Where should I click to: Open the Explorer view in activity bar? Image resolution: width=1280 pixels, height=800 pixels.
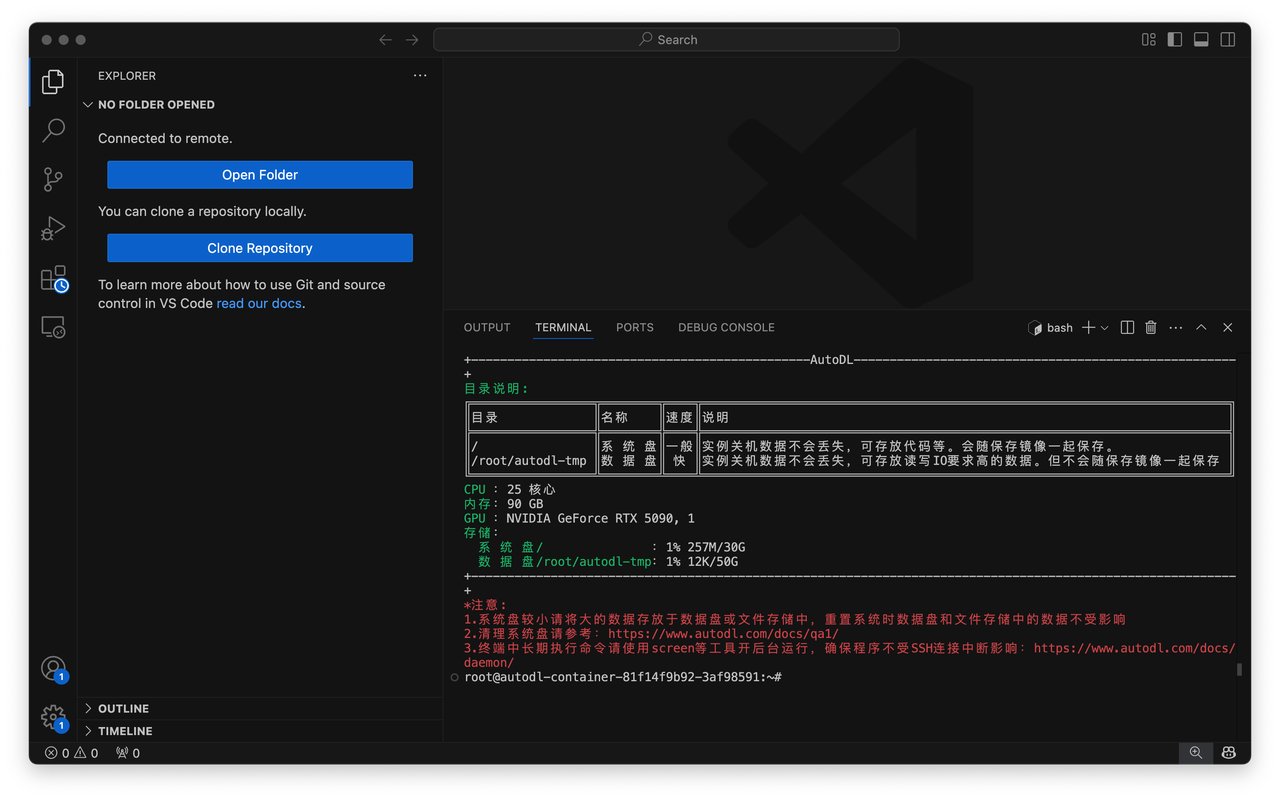pos(53,81)
